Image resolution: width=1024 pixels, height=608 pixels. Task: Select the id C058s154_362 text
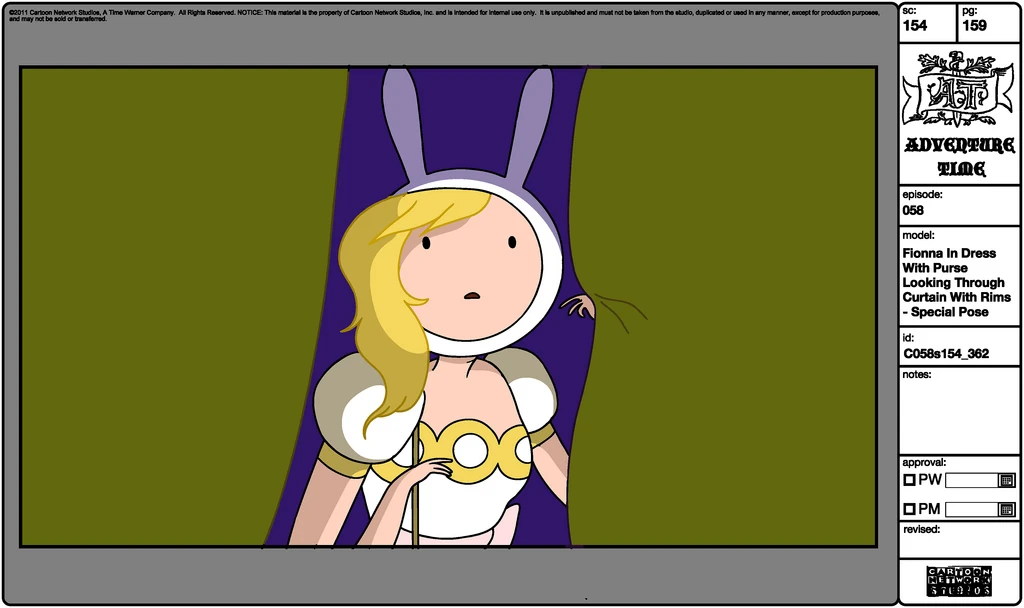pyautogui.click(x=946, y=354)
